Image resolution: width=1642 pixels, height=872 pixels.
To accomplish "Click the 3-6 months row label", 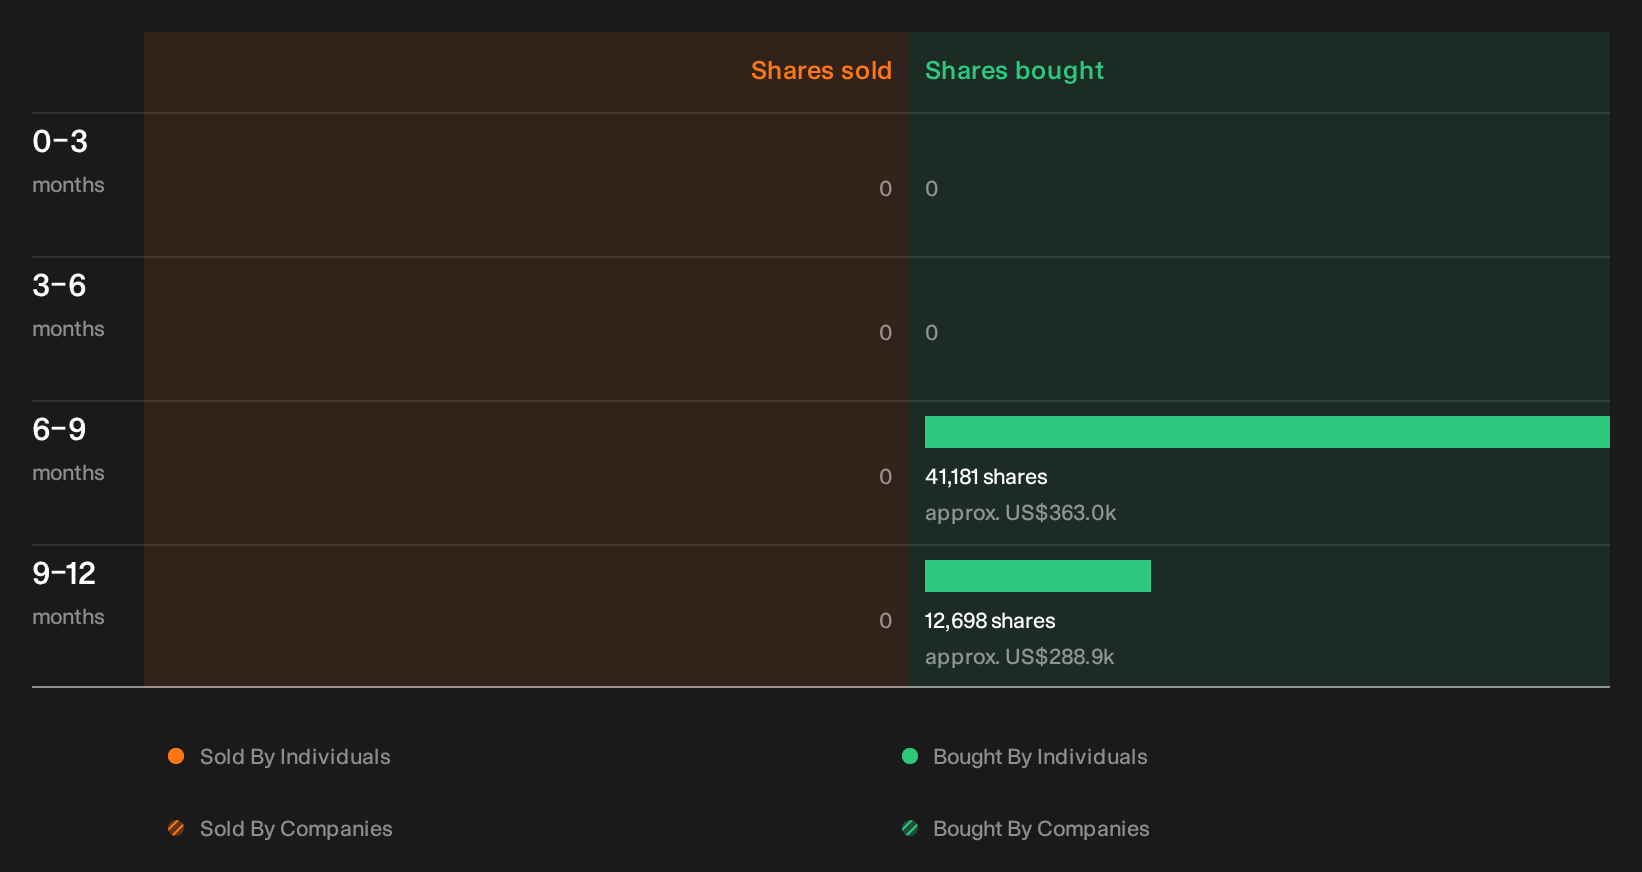I will pyautogui.click(x=68, y=305).
